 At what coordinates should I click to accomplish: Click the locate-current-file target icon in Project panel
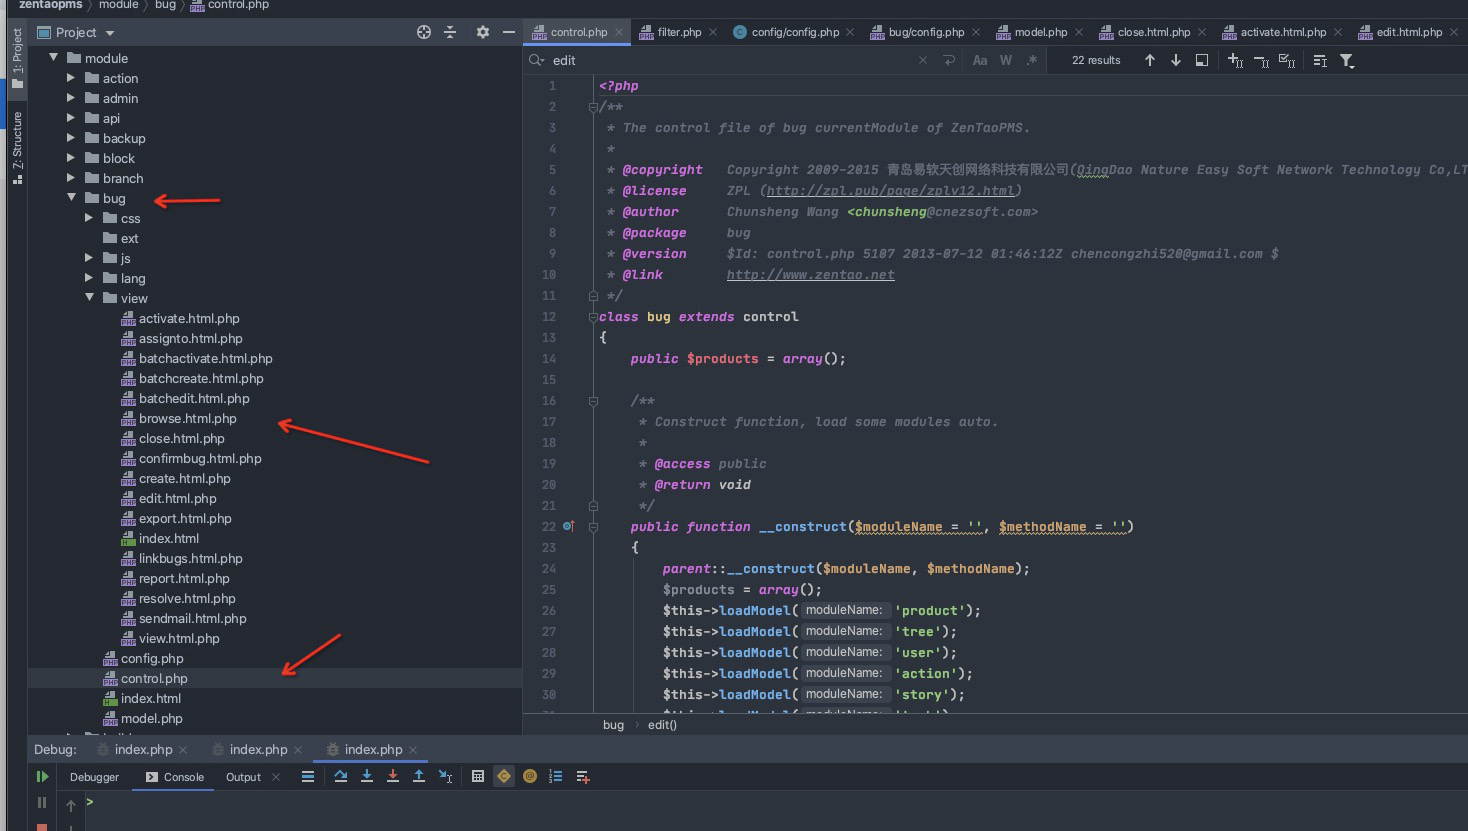[424, 32]
